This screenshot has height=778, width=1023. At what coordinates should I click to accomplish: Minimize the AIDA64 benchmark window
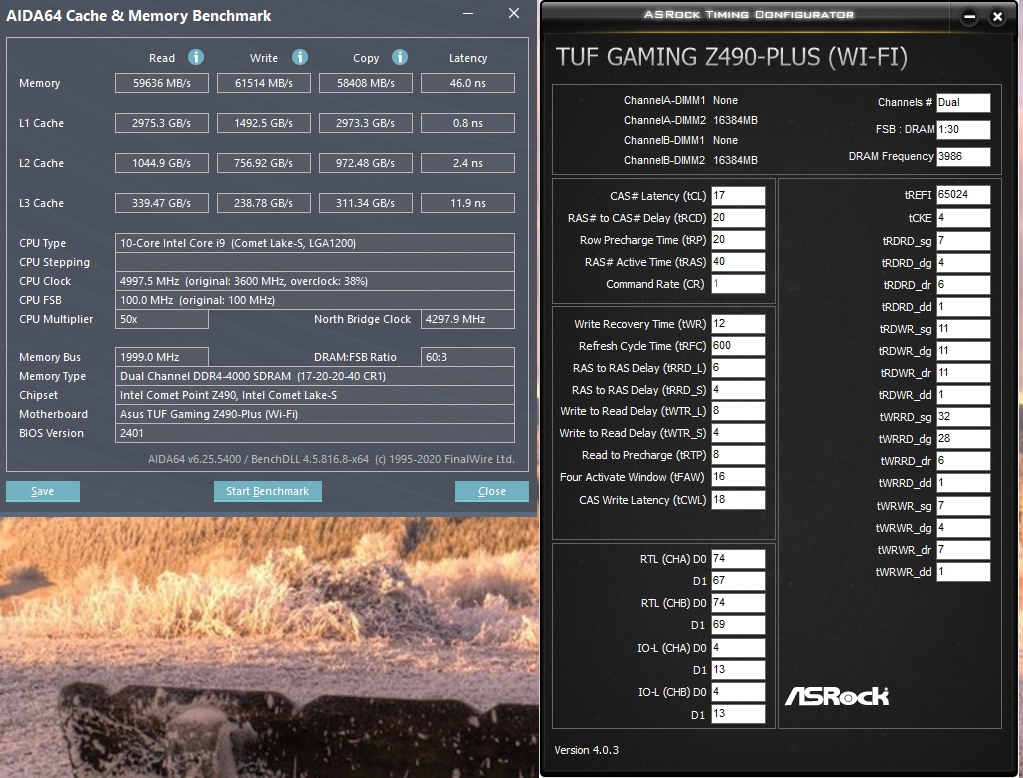pos(468,14)
